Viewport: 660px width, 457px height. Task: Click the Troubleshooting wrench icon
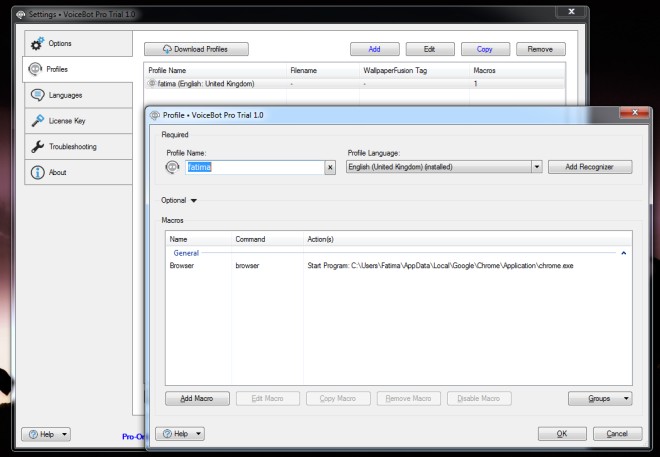pyautogui.click(x=37, y=146)
